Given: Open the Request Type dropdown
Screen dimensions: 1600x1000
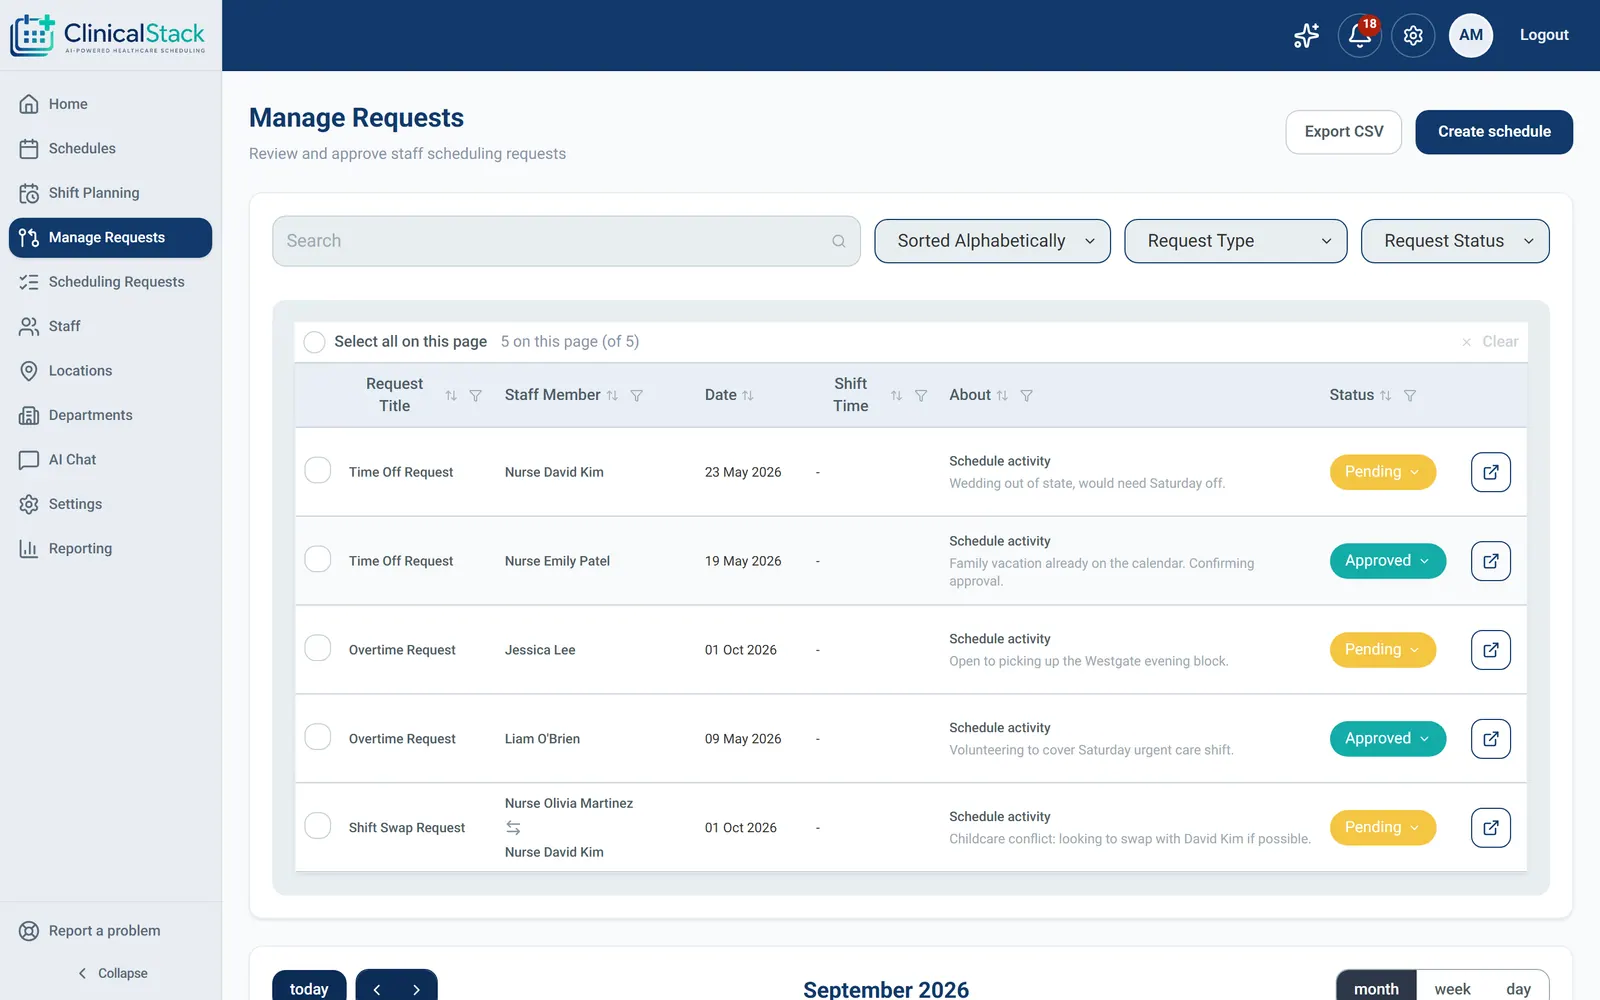Looking at the screenshot, I should point(1235,241).
